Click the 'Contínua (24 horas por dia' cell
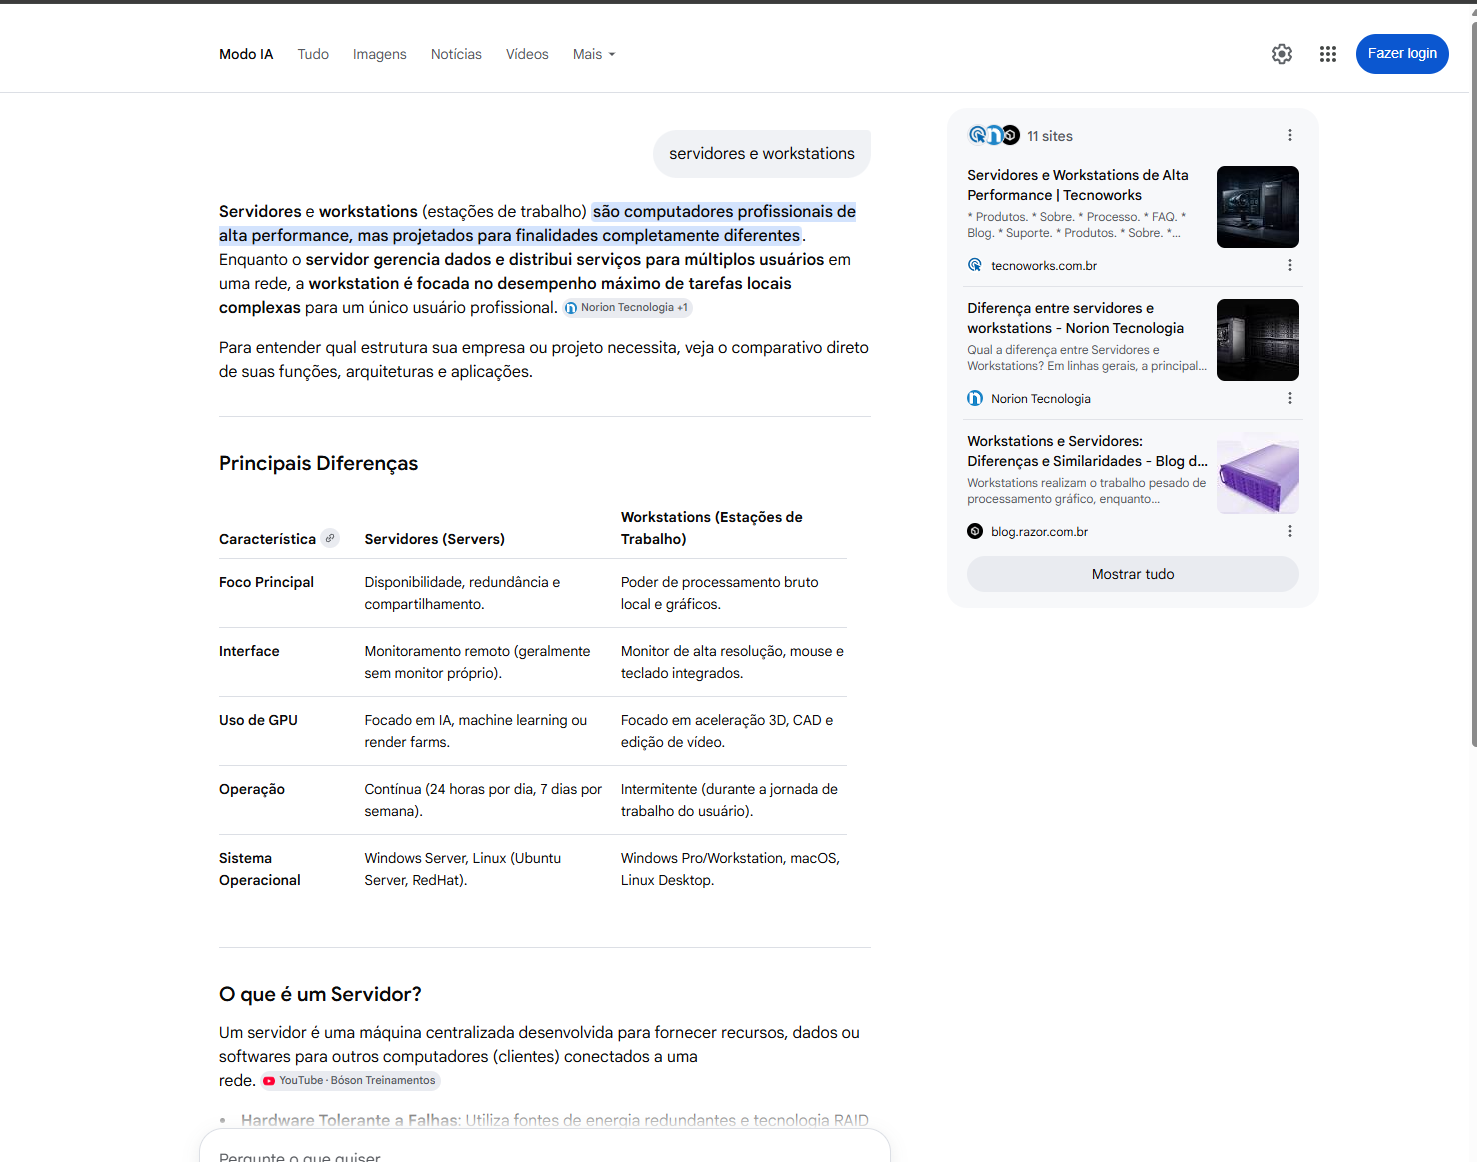This screenshot has width=1477, height=1162. click(483, 800)
